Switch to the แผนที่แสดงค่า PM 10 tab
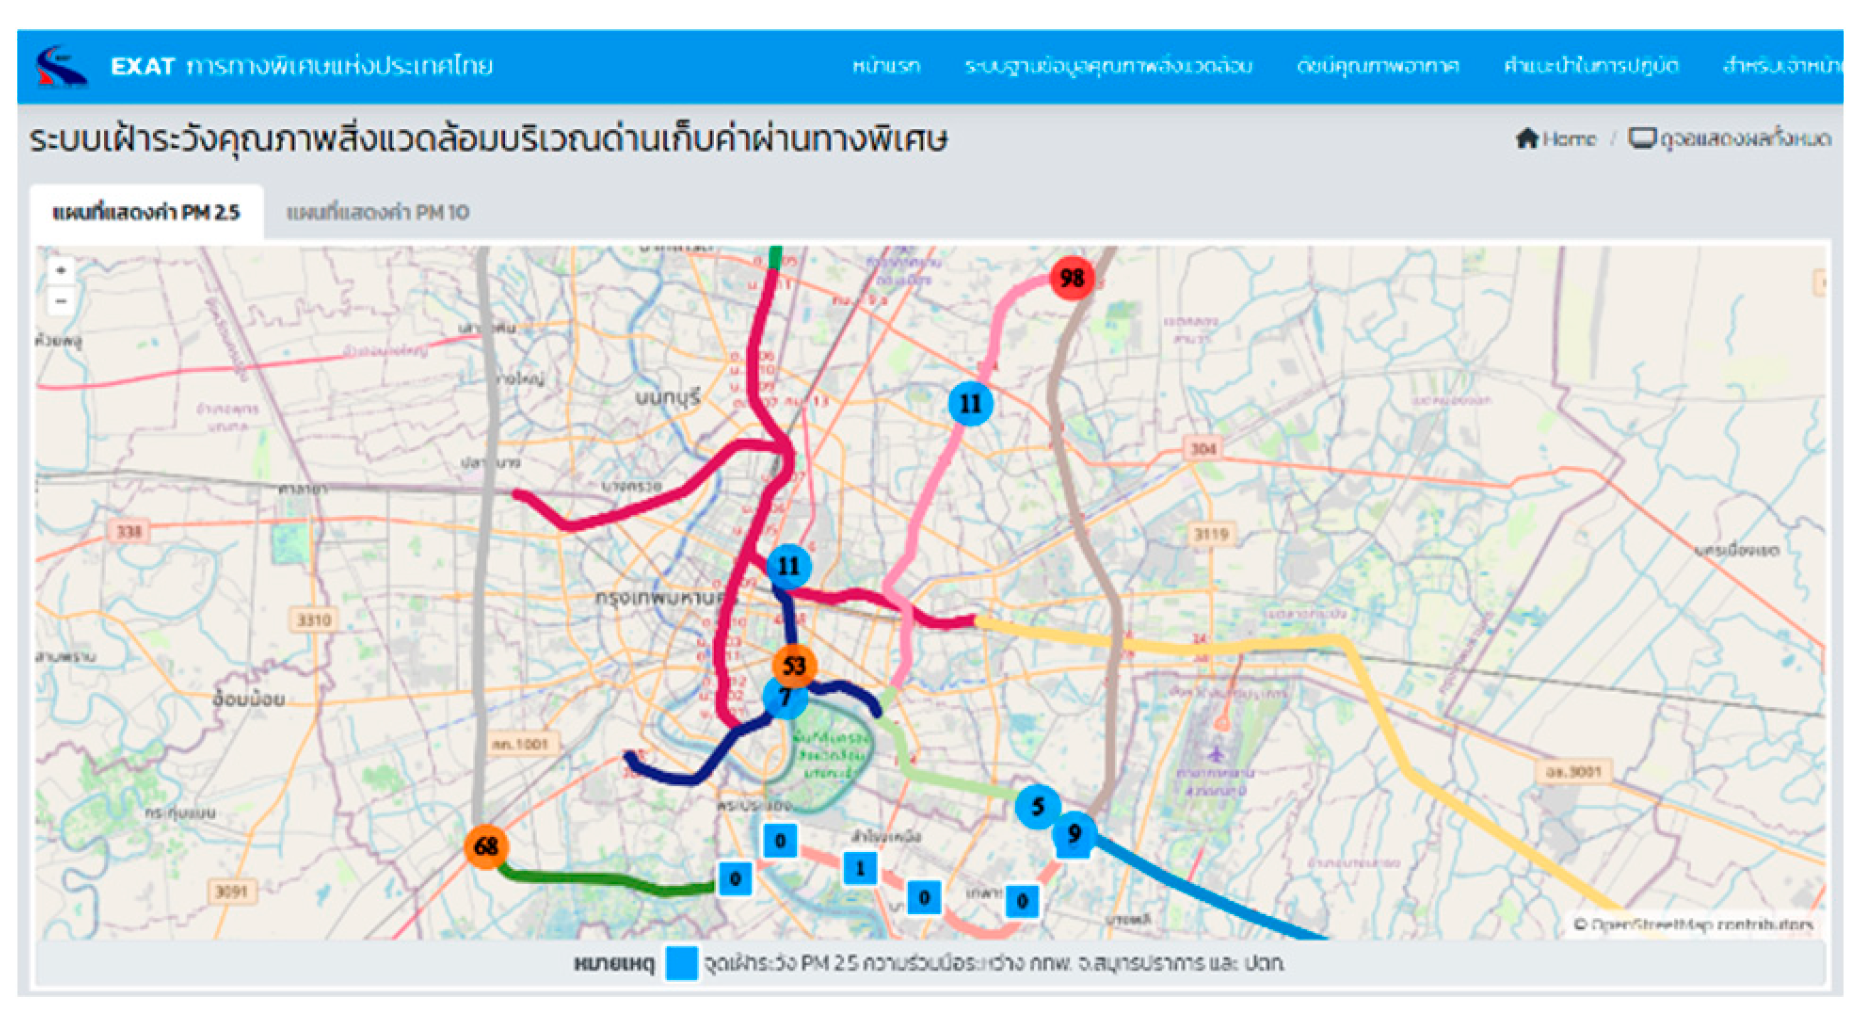Screen dimensions: 1858x1020 click(x=377, y=212)
